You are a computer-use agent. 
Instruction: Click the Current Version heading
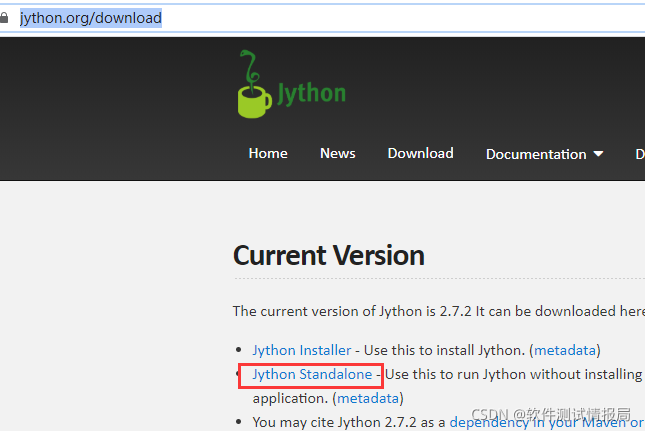(329, 255)
